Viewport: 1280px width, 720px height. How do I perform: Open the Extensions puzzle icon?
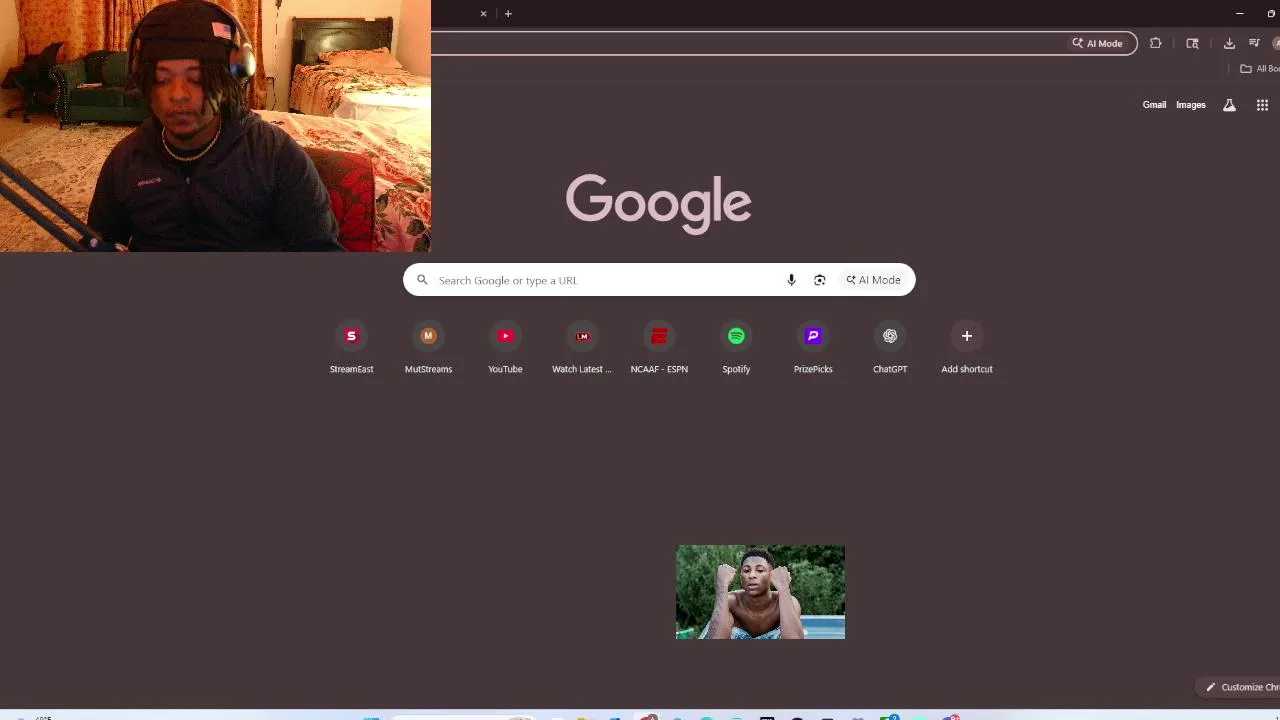pos(1155,43)
